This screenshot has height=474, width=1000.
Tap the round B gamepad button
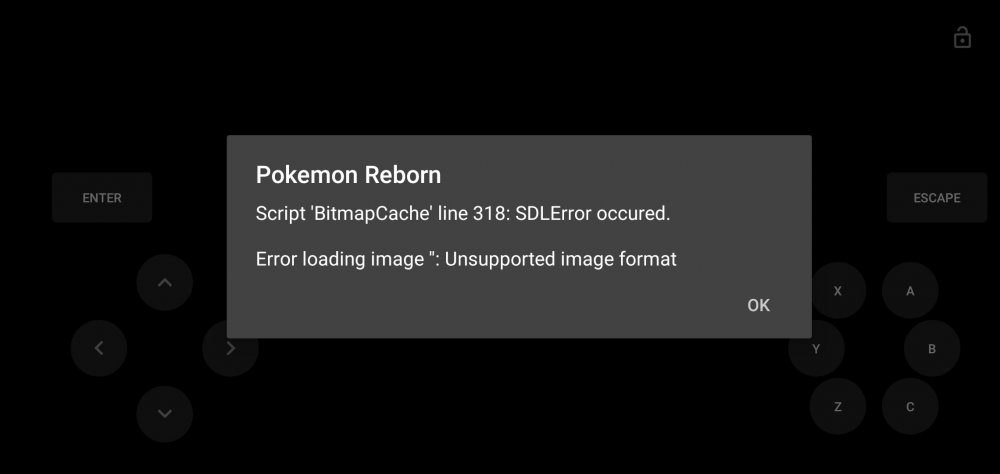(932, 348)
